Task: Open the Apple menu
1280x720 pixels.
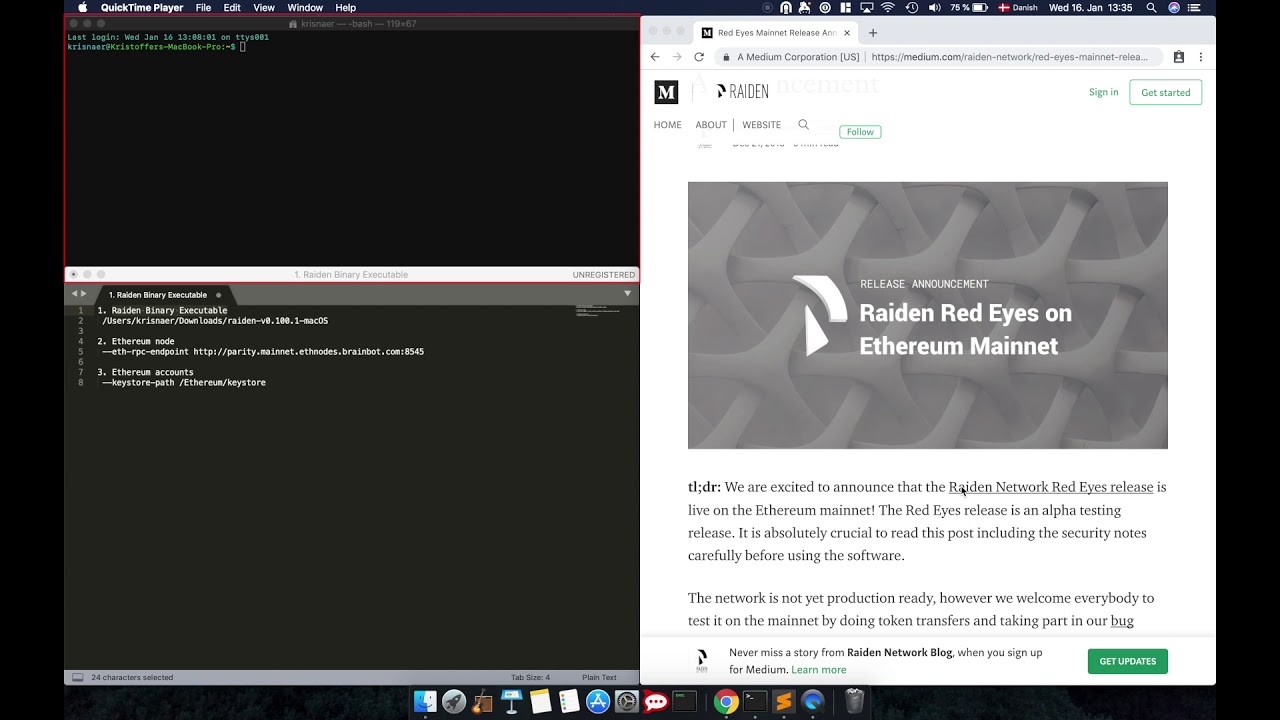Action: click(x=82, y=7)
